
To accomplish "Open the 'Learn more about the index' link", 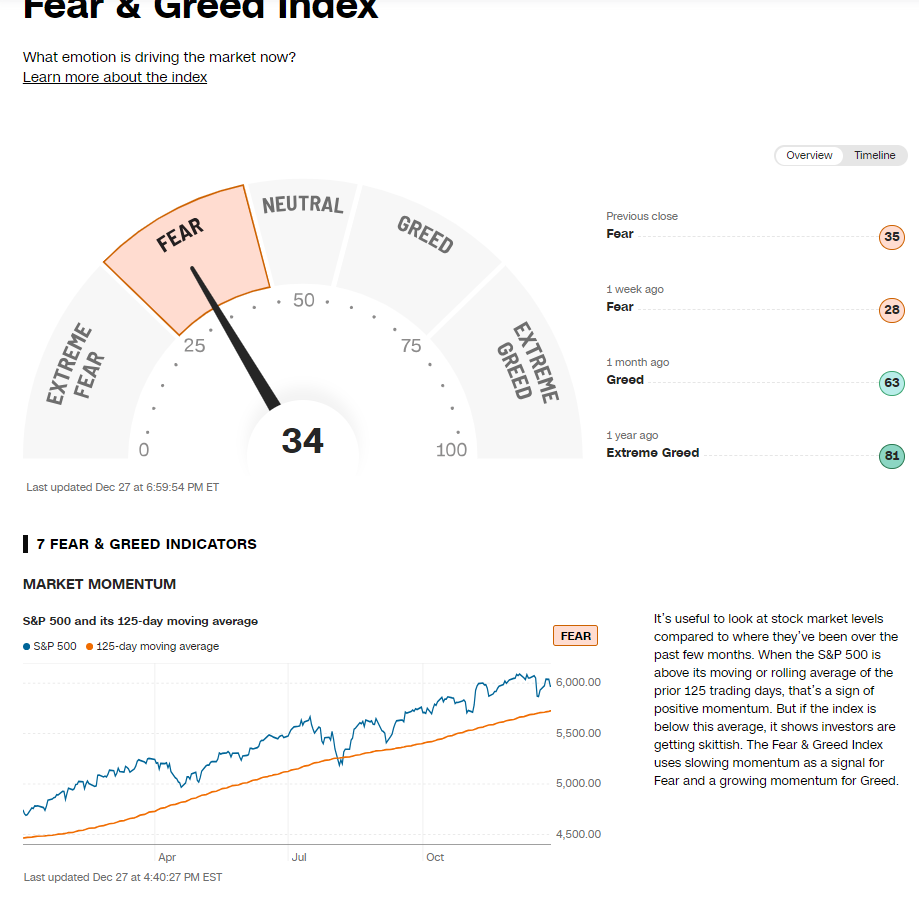I will click(115, 77).
